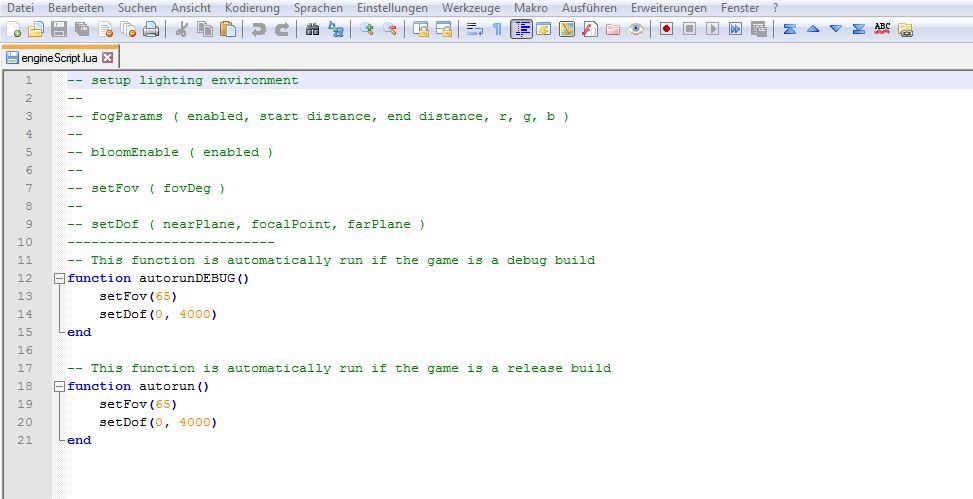Click the Close All documents icon
Image resolution: width=973 pixels, height=499 pixels.
click(x=128, y=29)
